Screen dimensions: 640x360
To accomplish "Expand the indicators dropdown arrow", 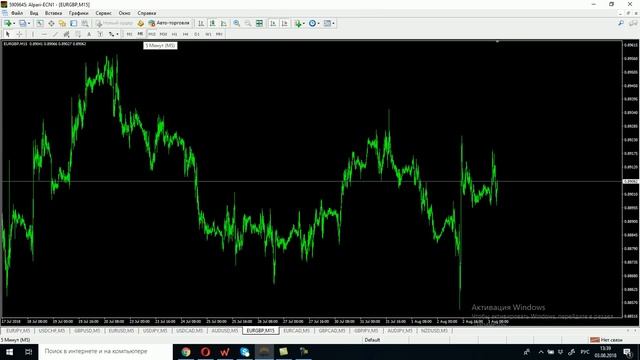I will (304, 23).
